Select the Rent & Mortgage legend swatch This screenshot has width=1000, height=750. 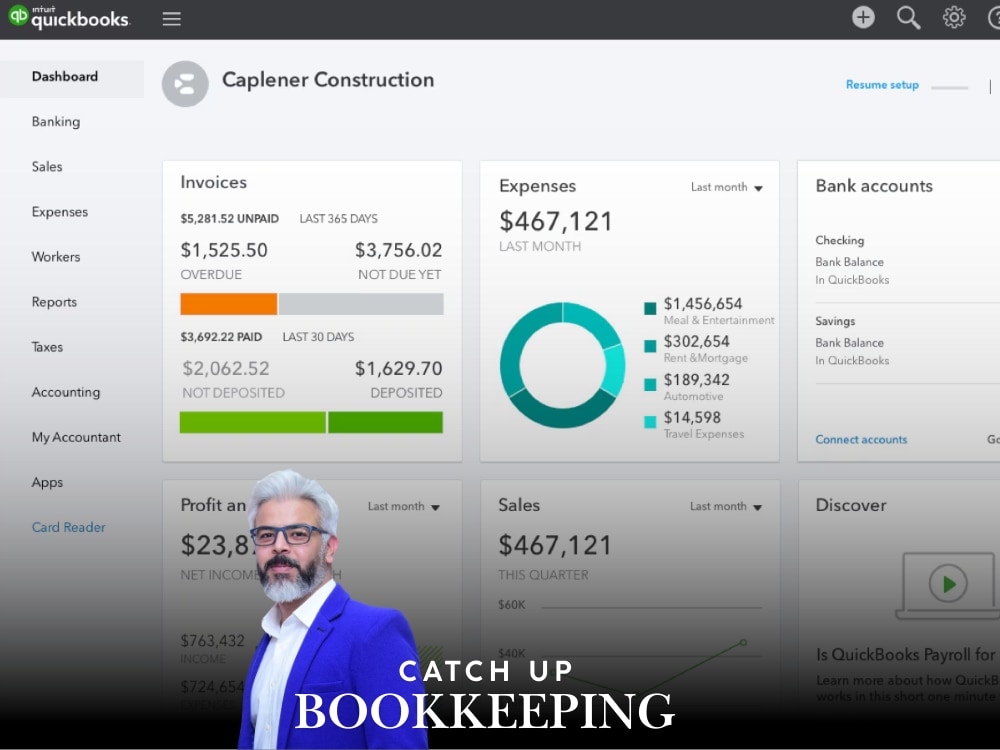tap(650, 346)
